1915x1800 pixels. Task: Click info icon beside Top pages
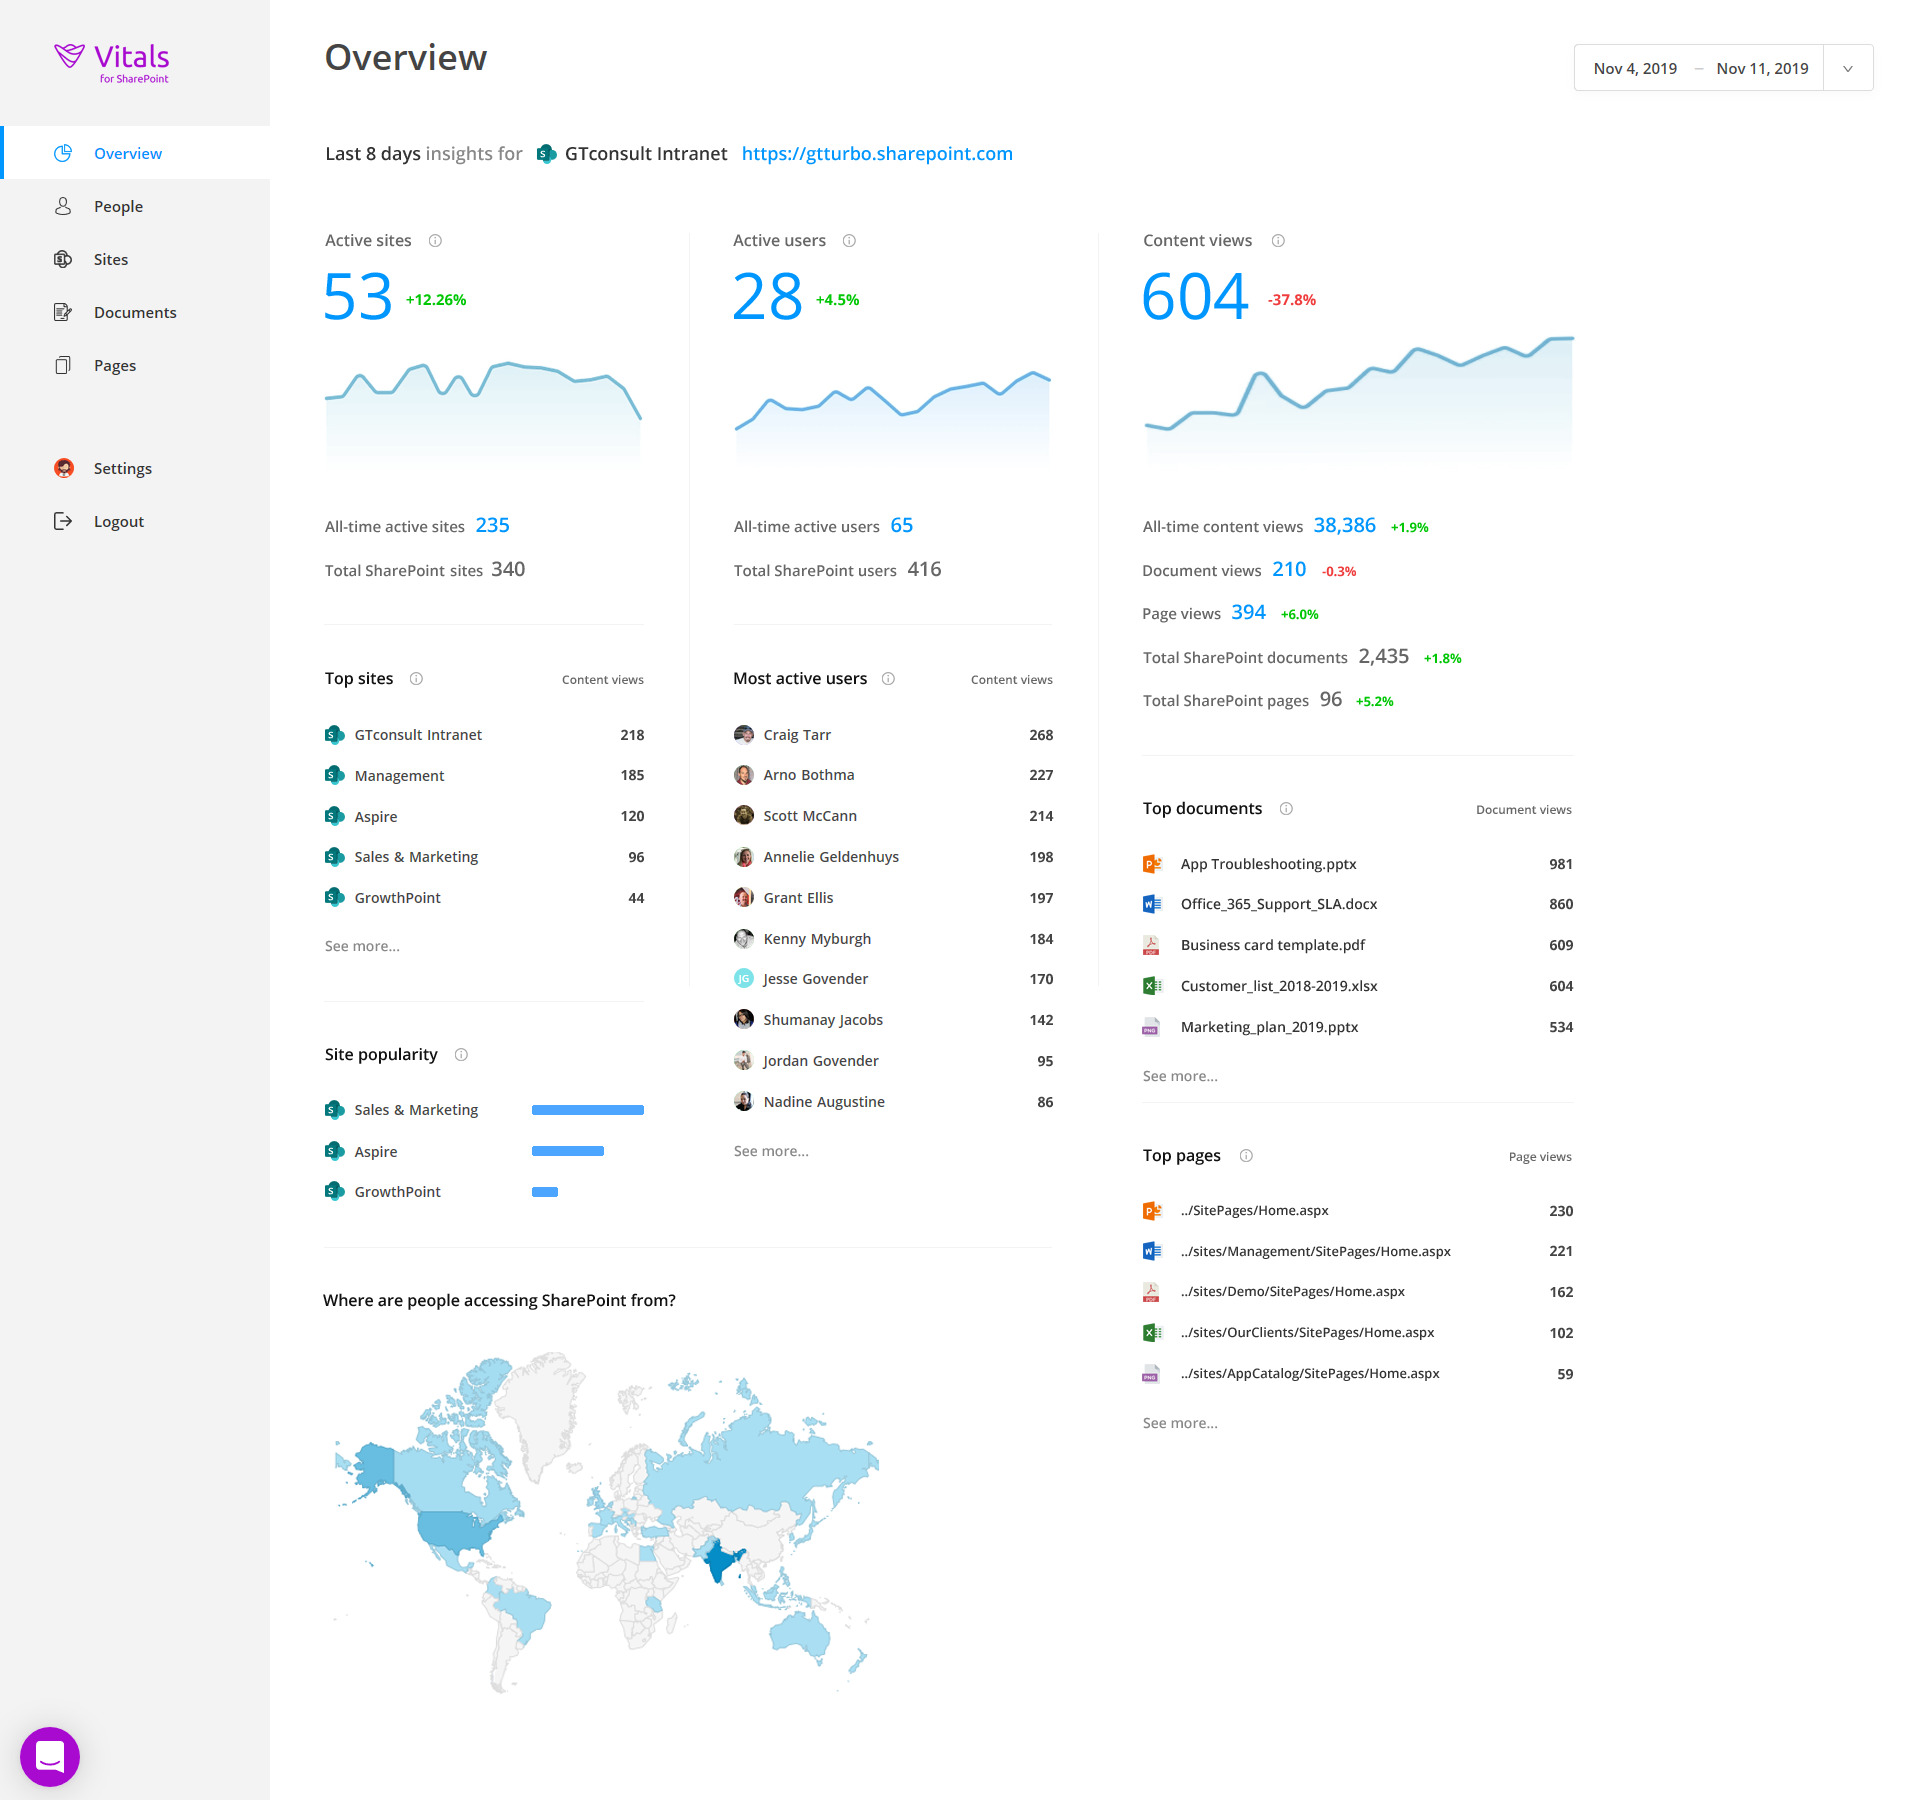point(1246,1156)
